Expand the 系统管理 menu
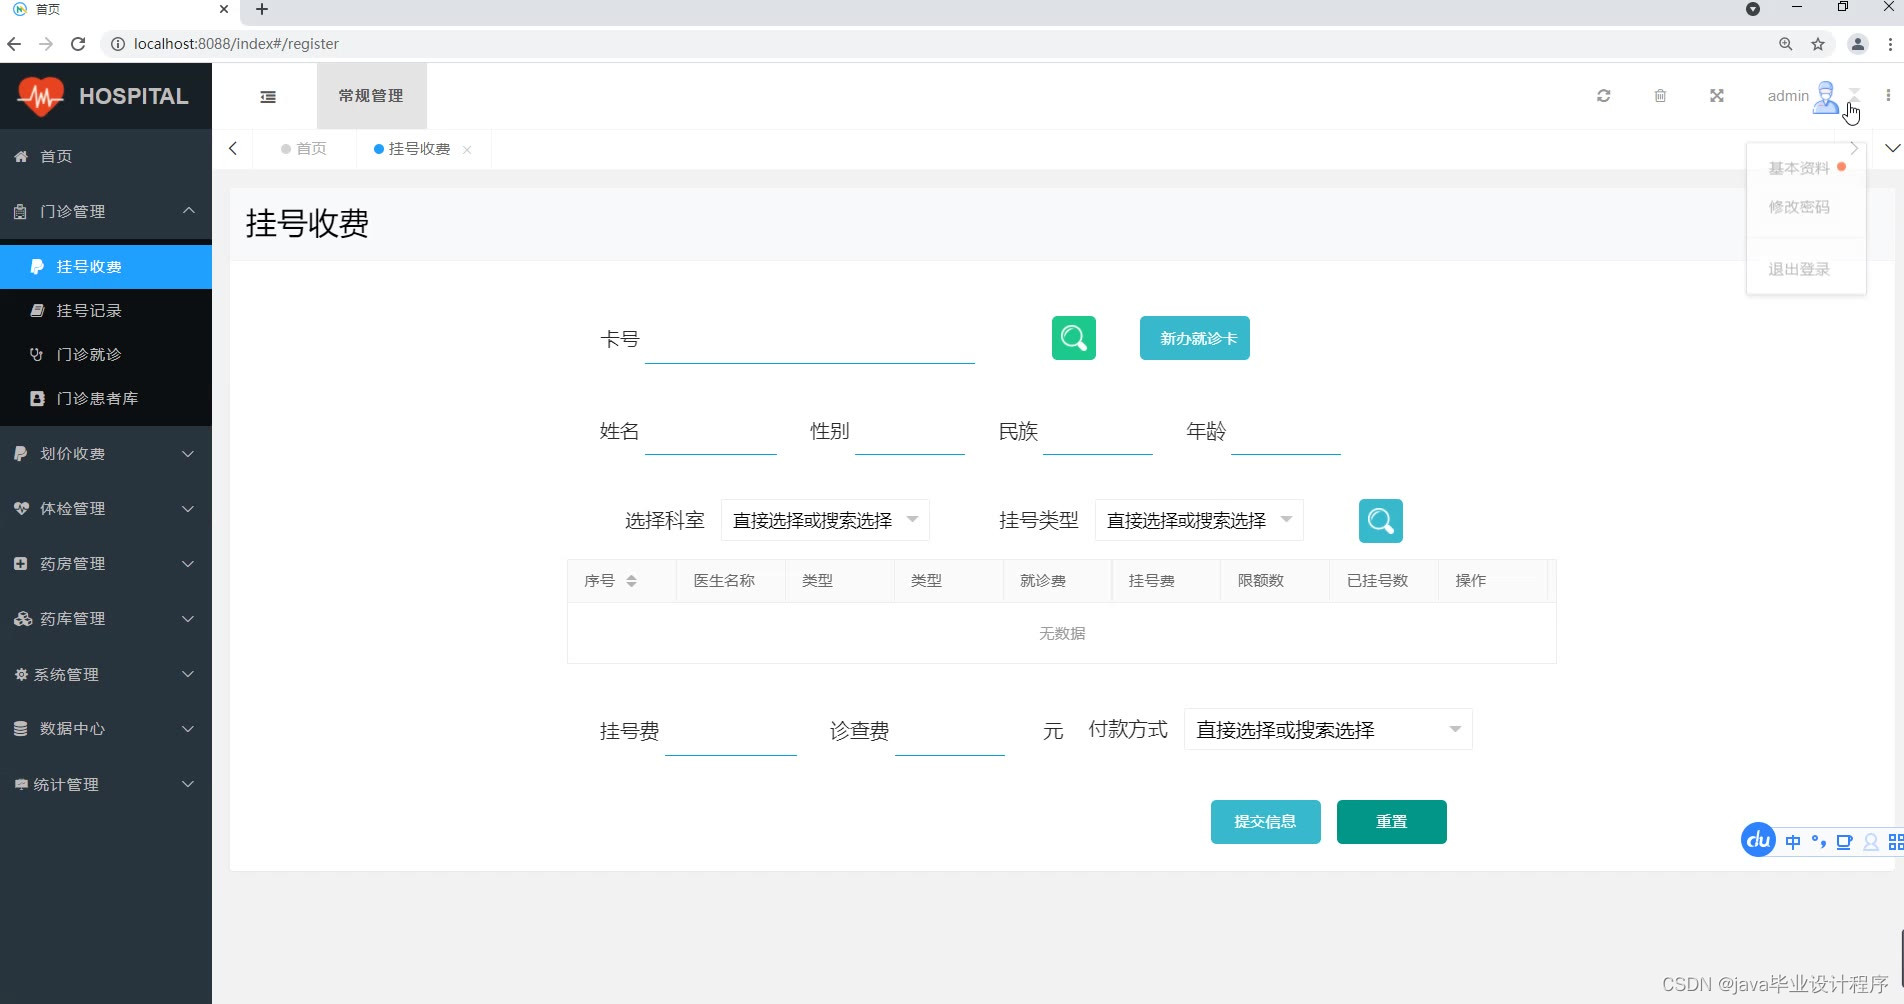 (x=106, y=675)
